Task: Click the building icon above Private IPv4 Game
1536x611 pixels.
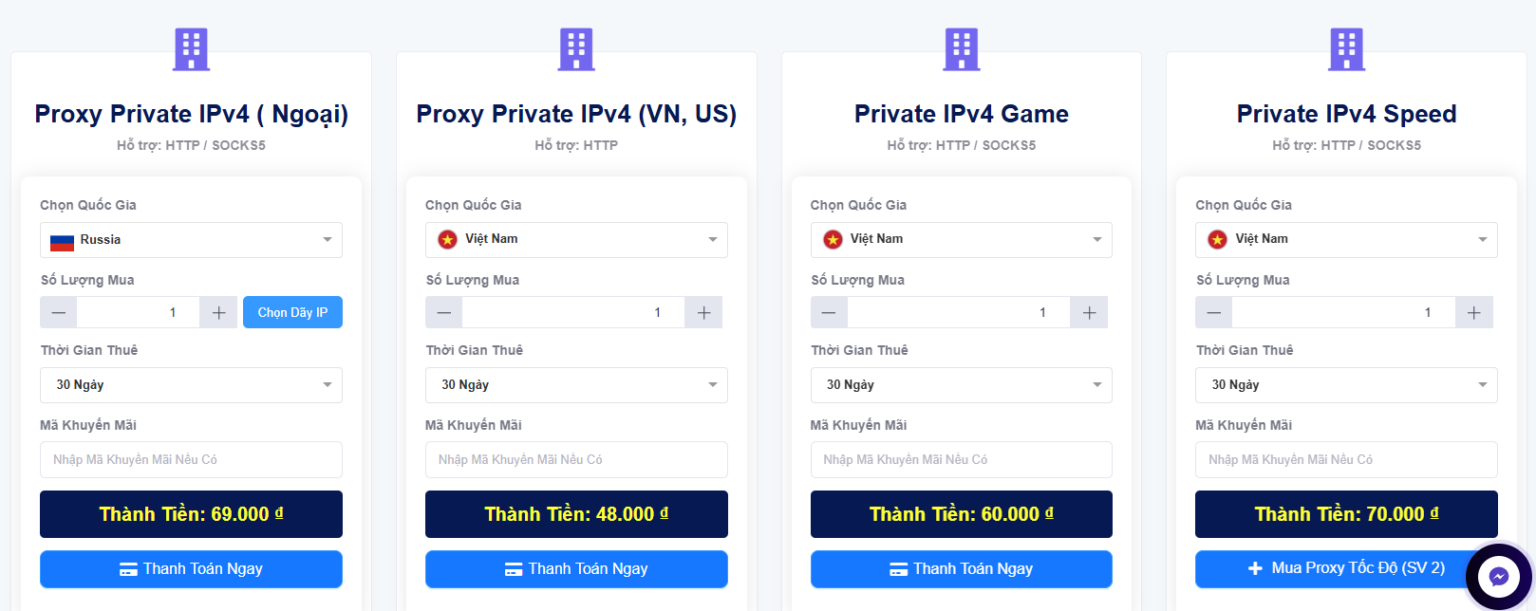Action: pos(961,47)
